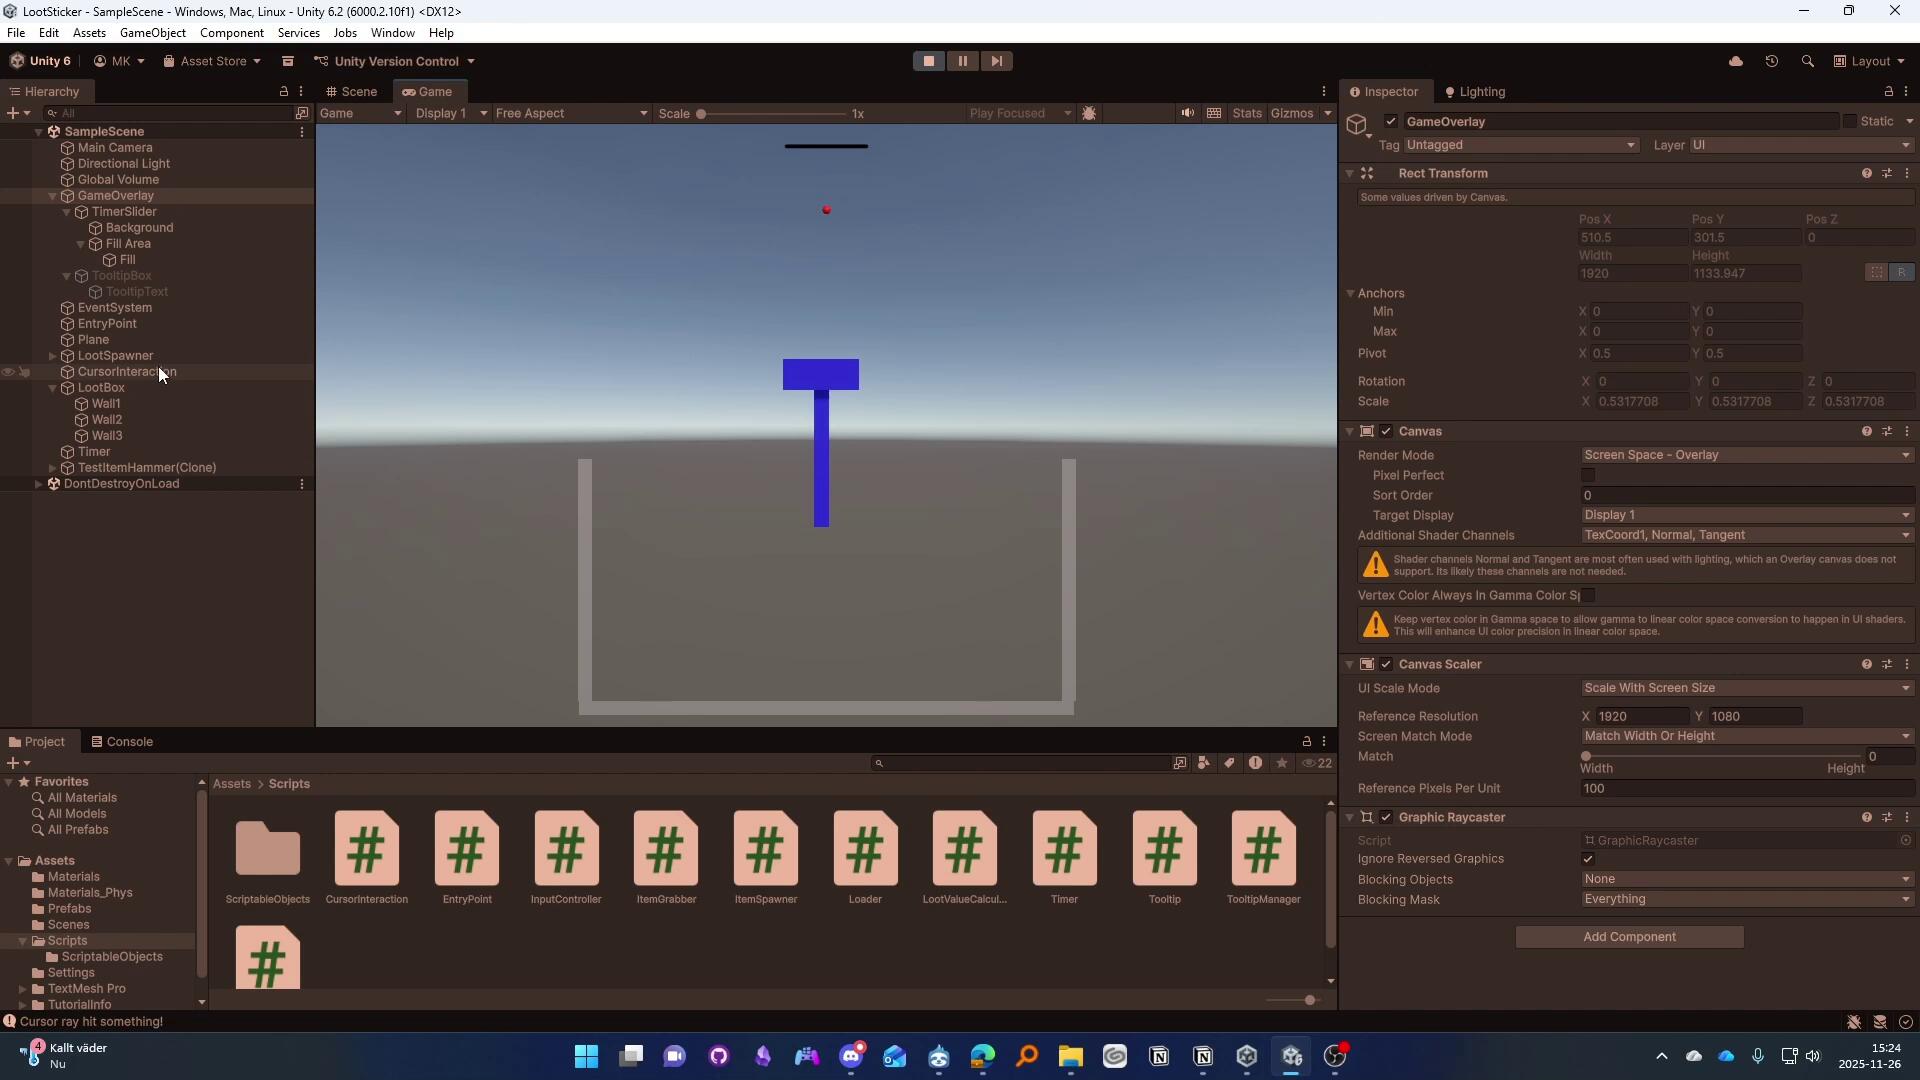
Task: Click the Add Component button
Action: pos(1629,937)
